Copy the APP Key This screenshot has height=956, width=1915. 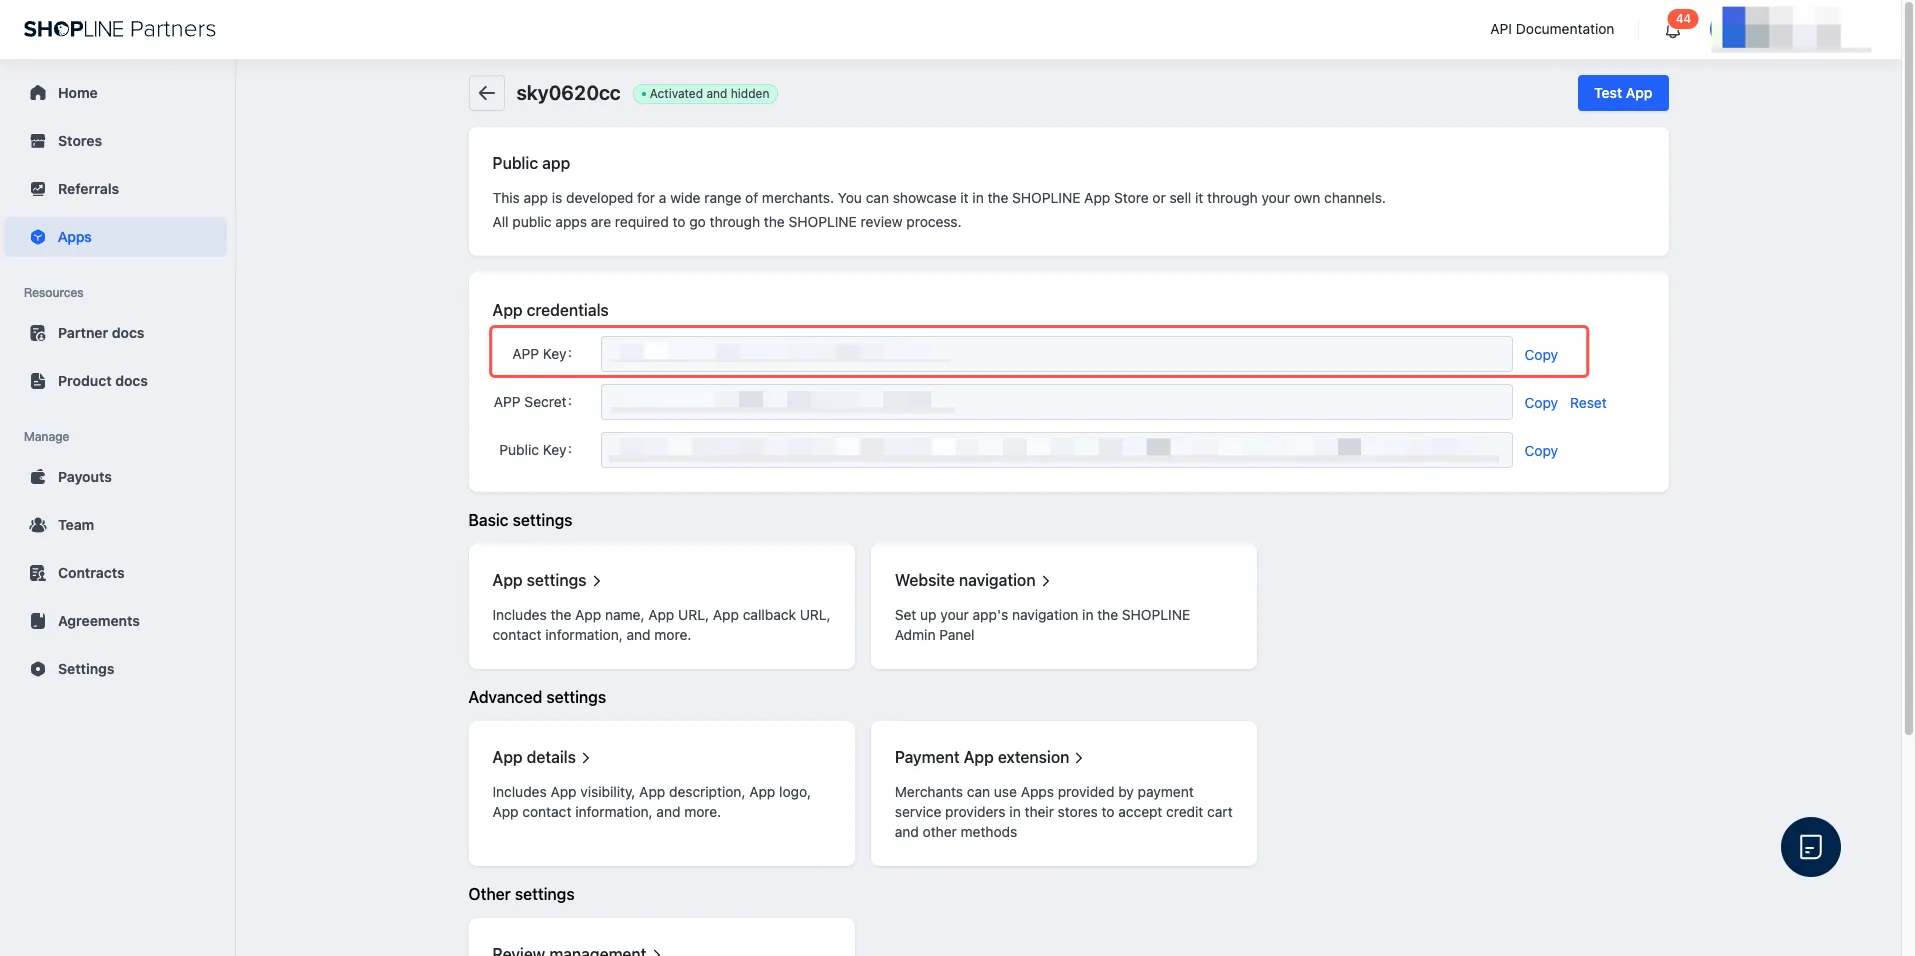click(1541, 355)
